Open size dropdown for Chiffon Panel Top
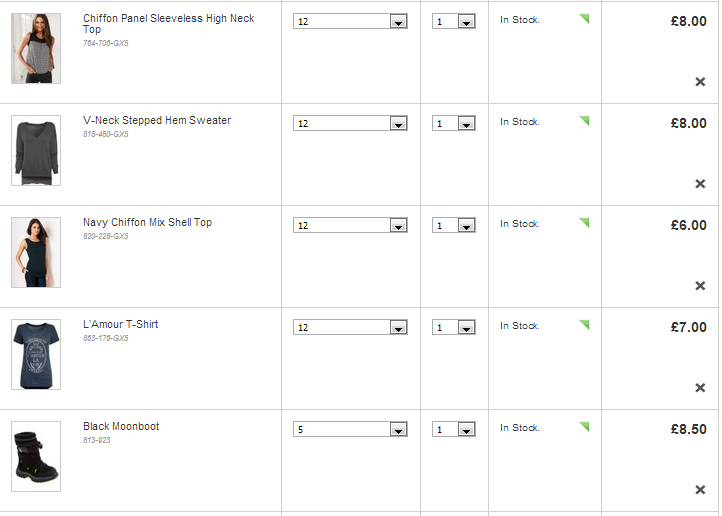The height and width of the screenshot is (516, 722). pos(350,21)
